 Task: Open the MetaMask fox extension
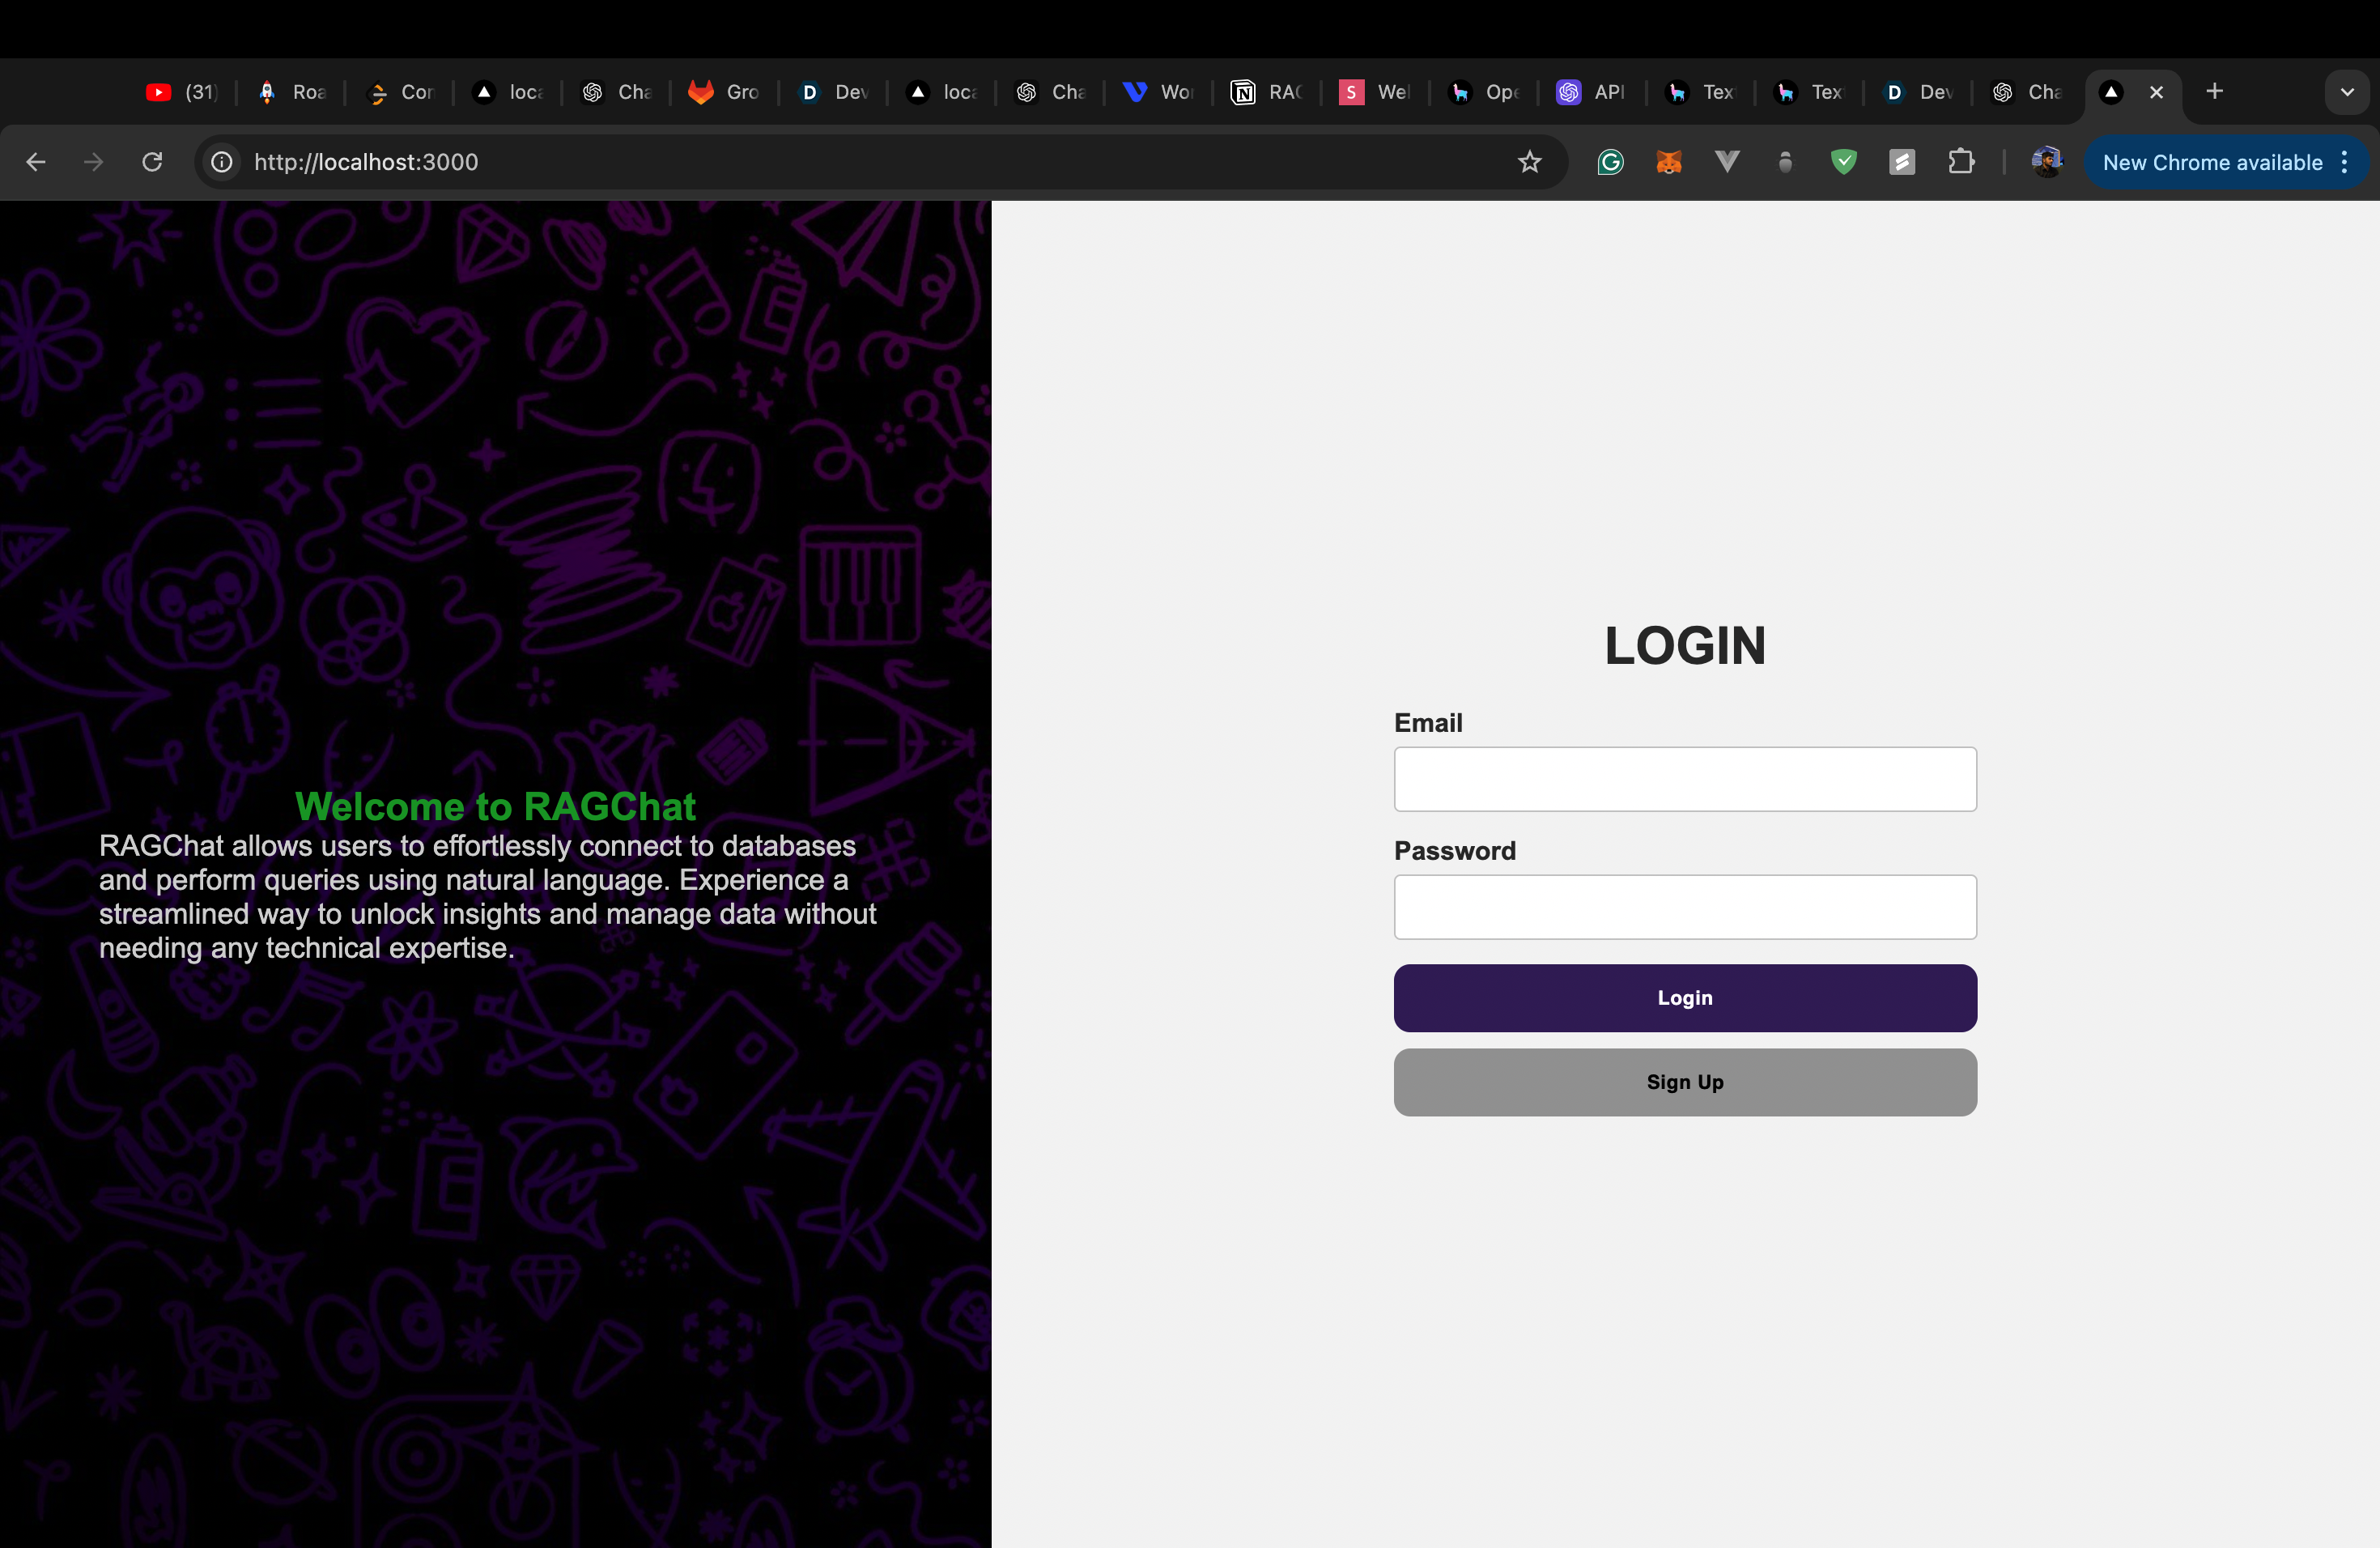(x=1668, y=162)
